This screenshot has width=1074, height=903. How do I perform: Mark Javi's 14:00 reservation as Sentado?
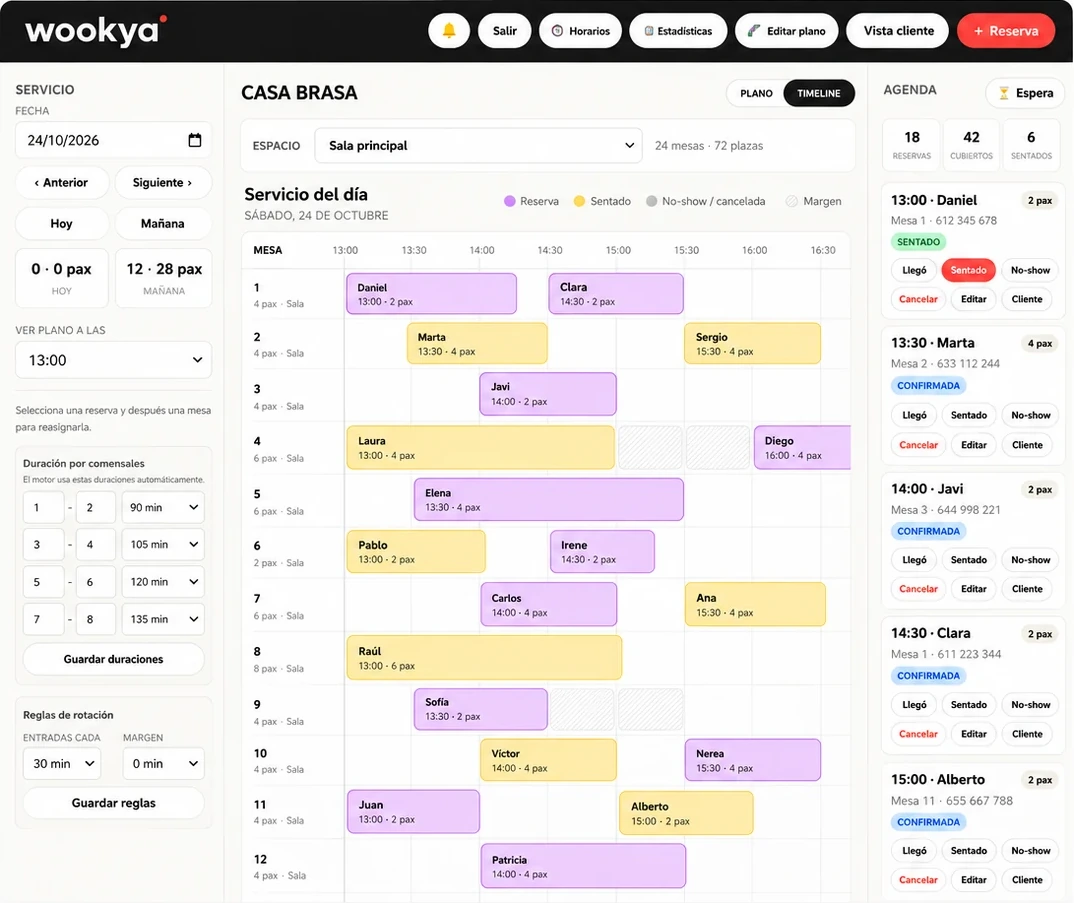pos(968,560)
